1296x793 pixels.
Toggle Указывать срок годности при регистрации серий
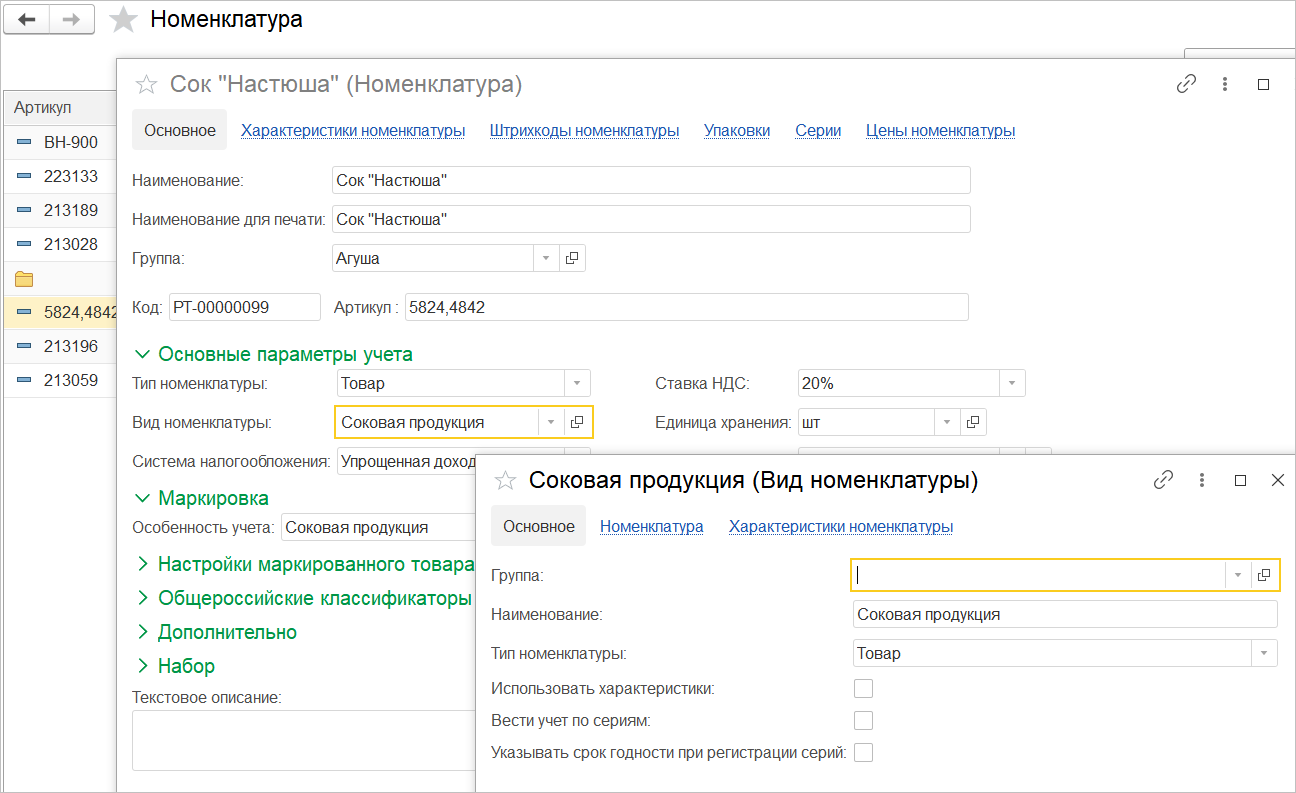point(863,752)
